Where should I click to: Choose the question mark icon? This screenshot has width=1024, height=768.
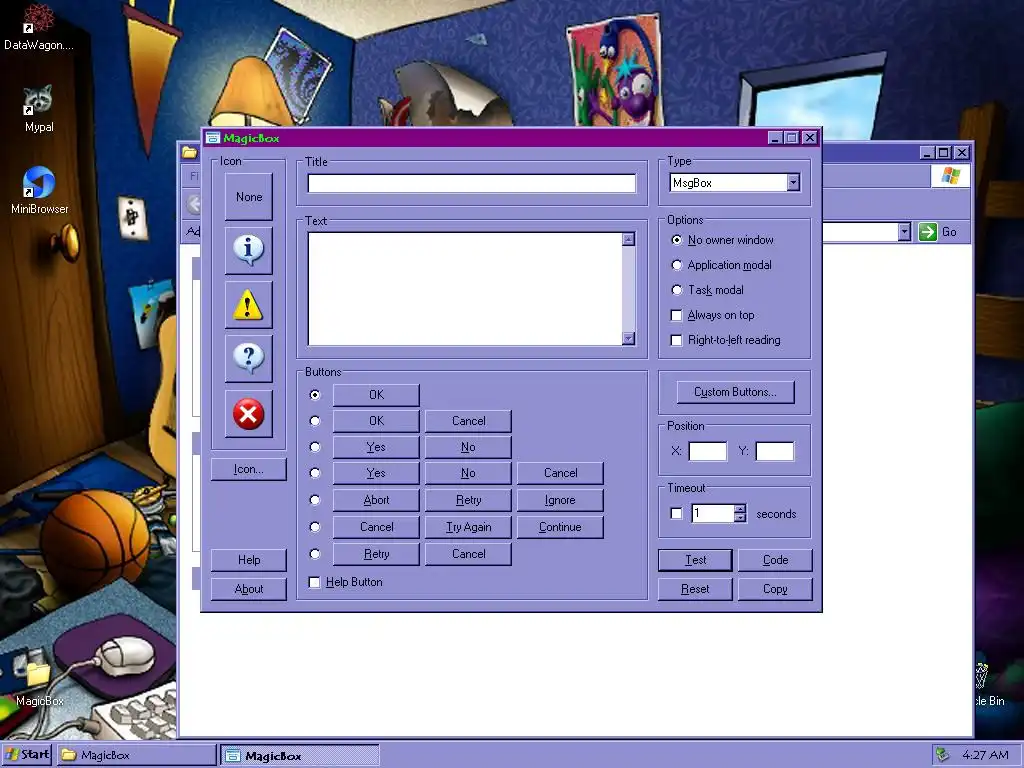pos(249,359)
